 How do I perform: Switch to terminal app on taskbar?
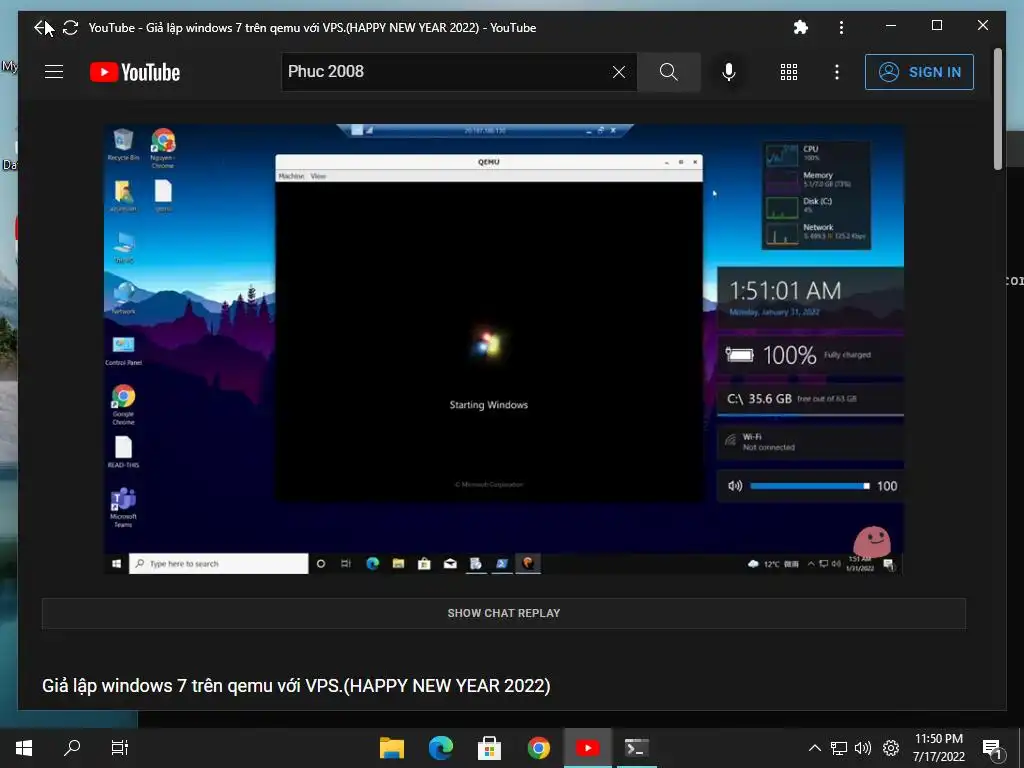click(x=636, y=748)
